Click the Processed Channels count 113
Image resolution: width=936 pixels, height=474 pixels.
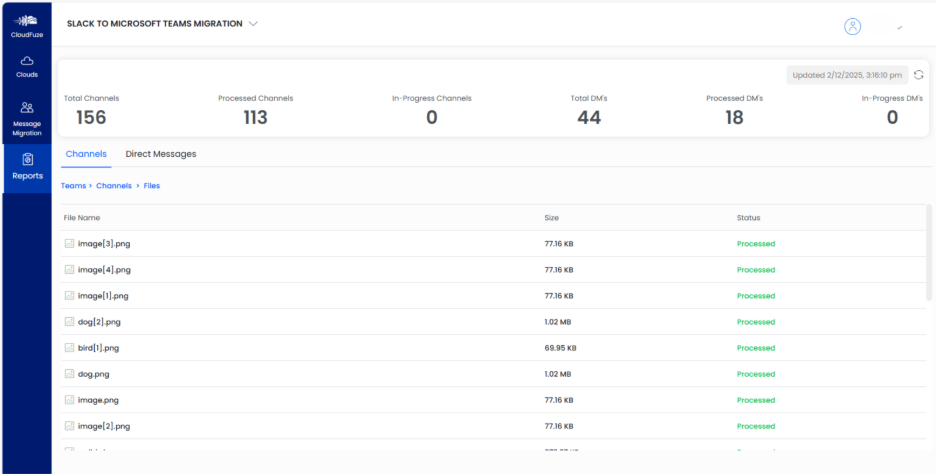pyautogui.click(x=255, y=118)
